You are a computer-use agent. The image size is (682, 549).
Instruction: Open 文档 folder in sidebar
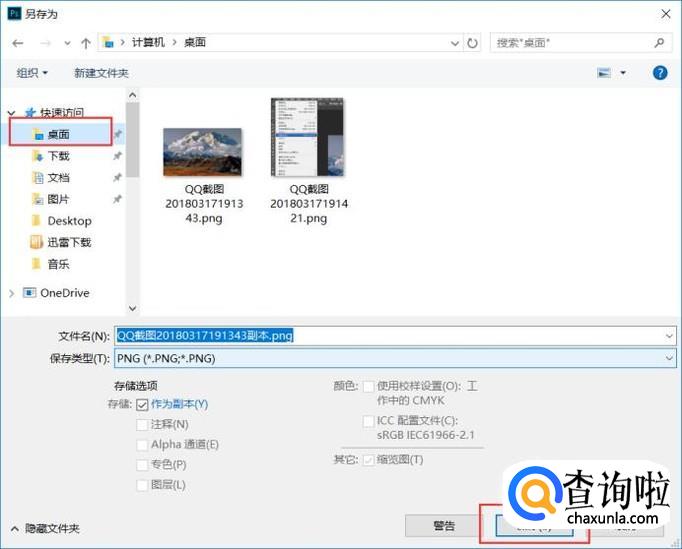(58, 177)
